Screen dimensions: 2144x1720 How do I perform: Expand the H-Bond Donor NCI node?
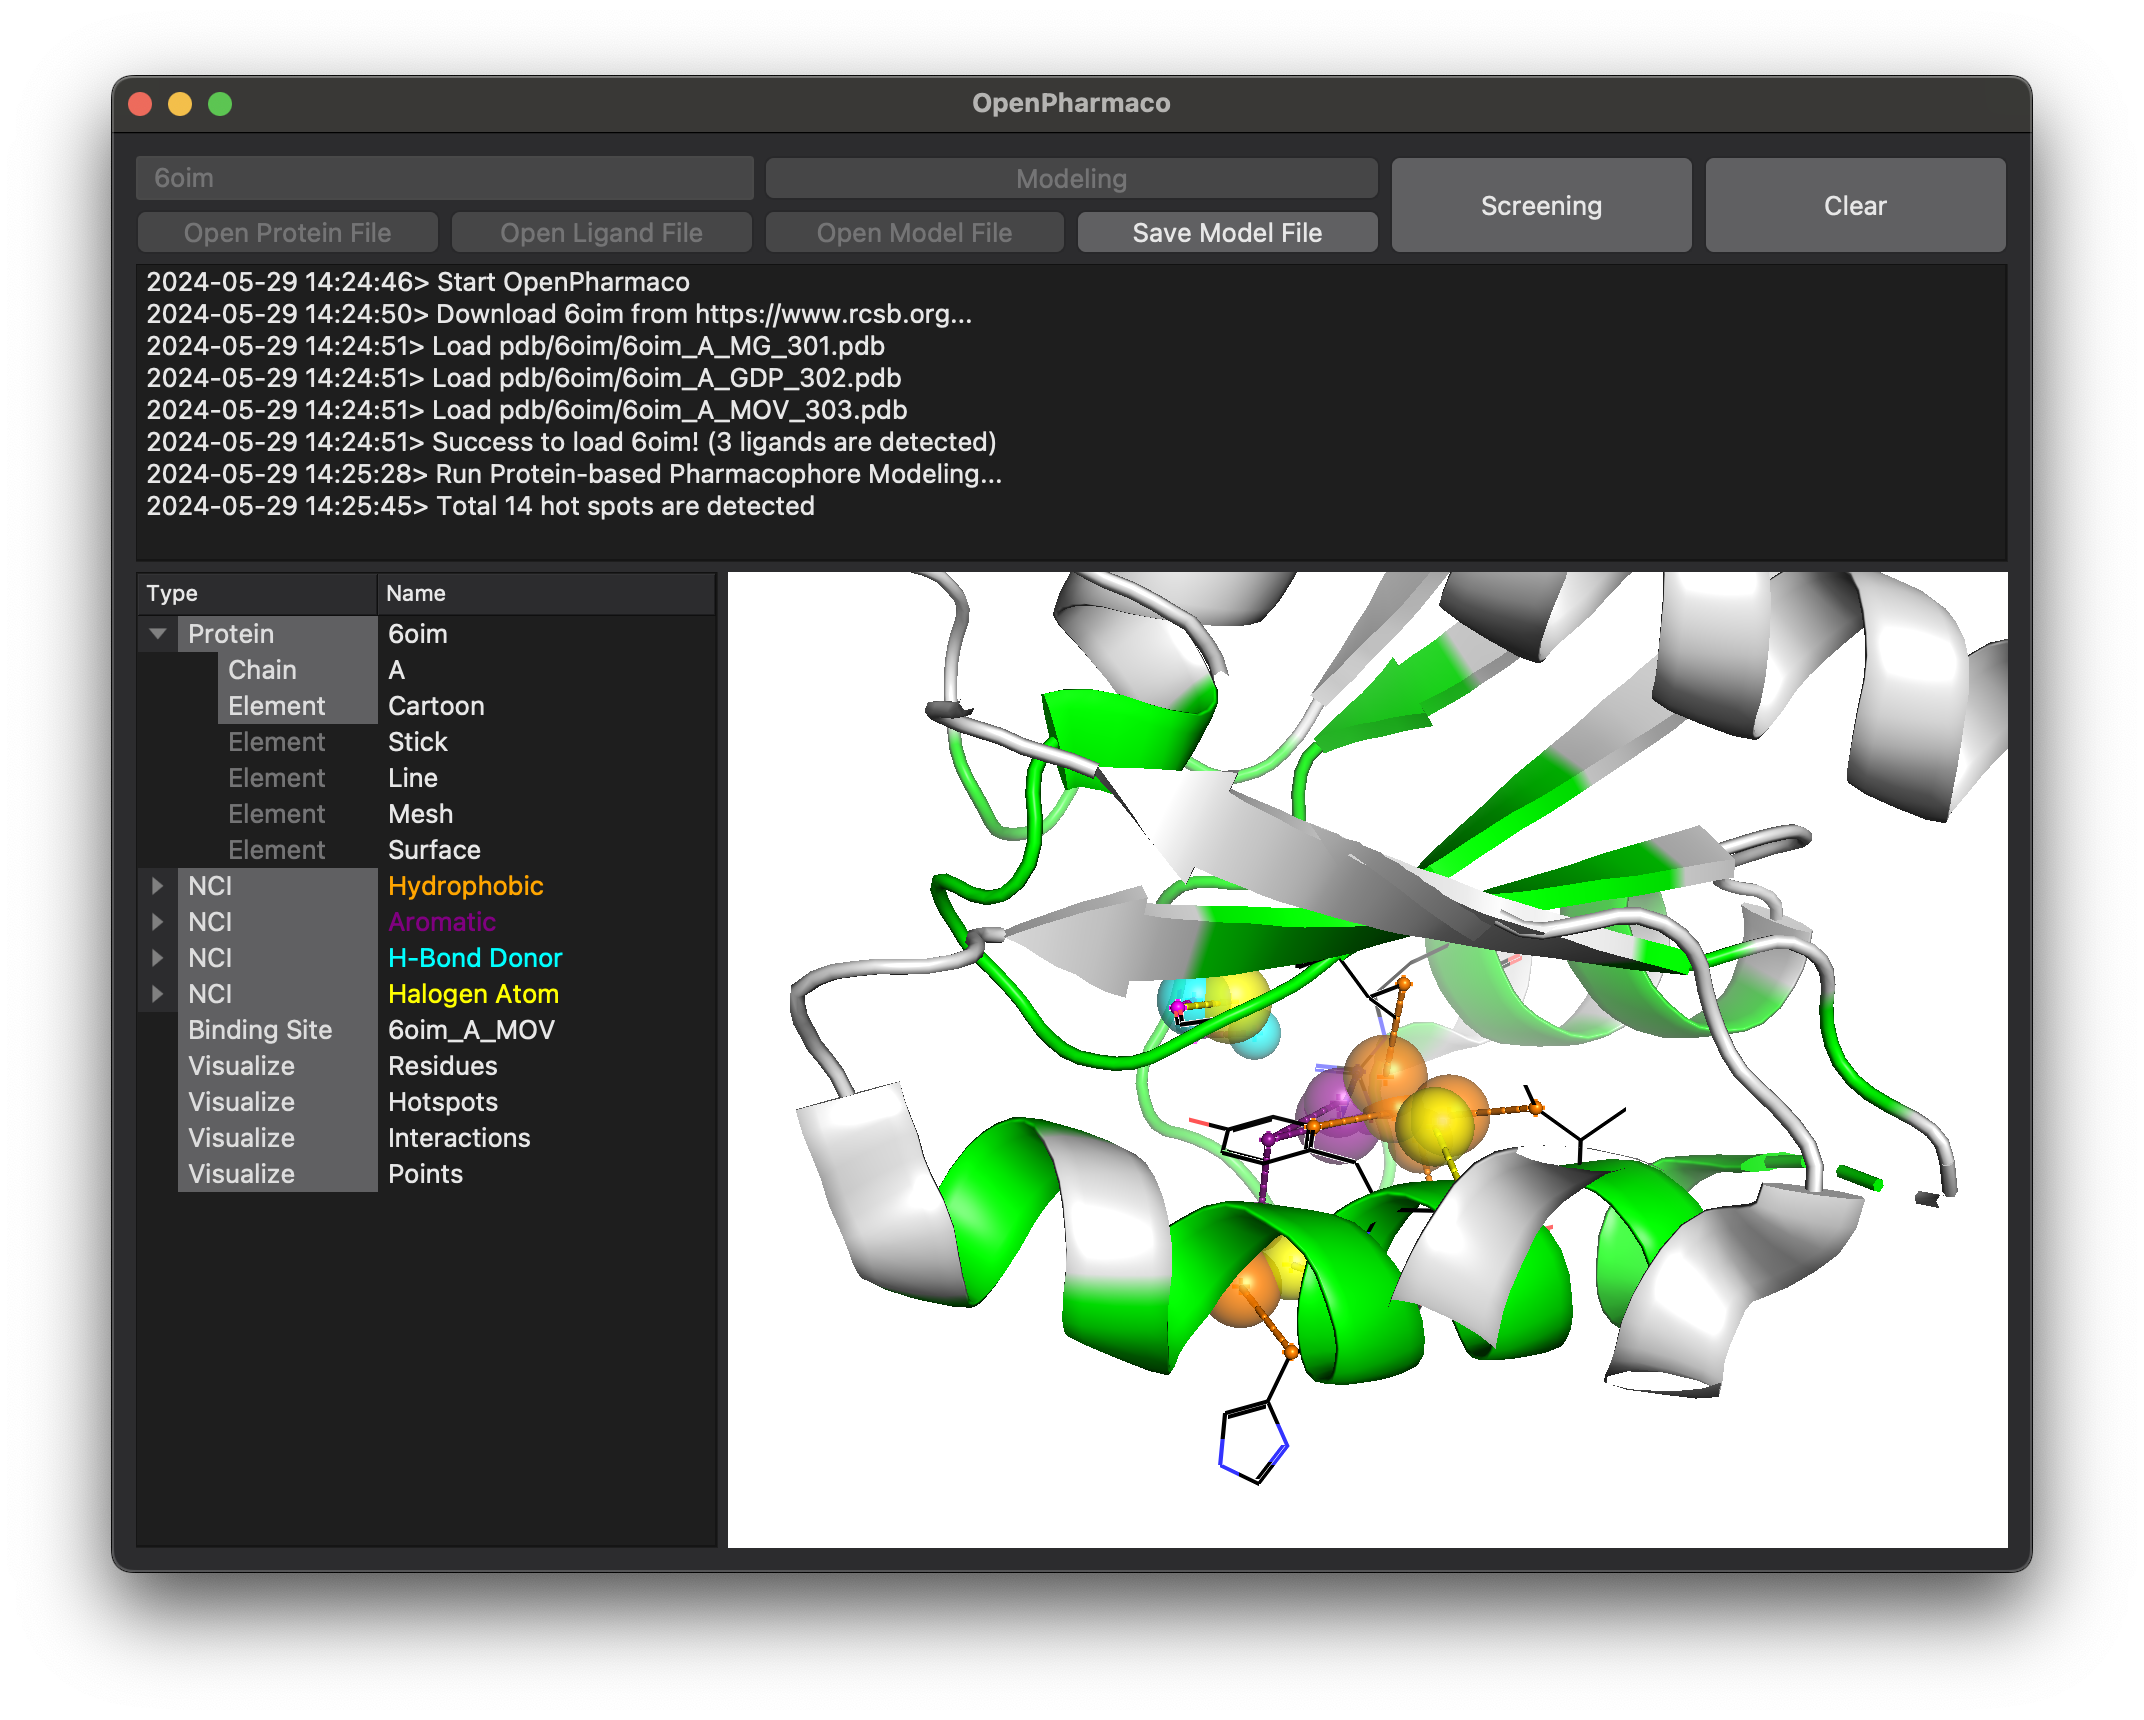157,958
